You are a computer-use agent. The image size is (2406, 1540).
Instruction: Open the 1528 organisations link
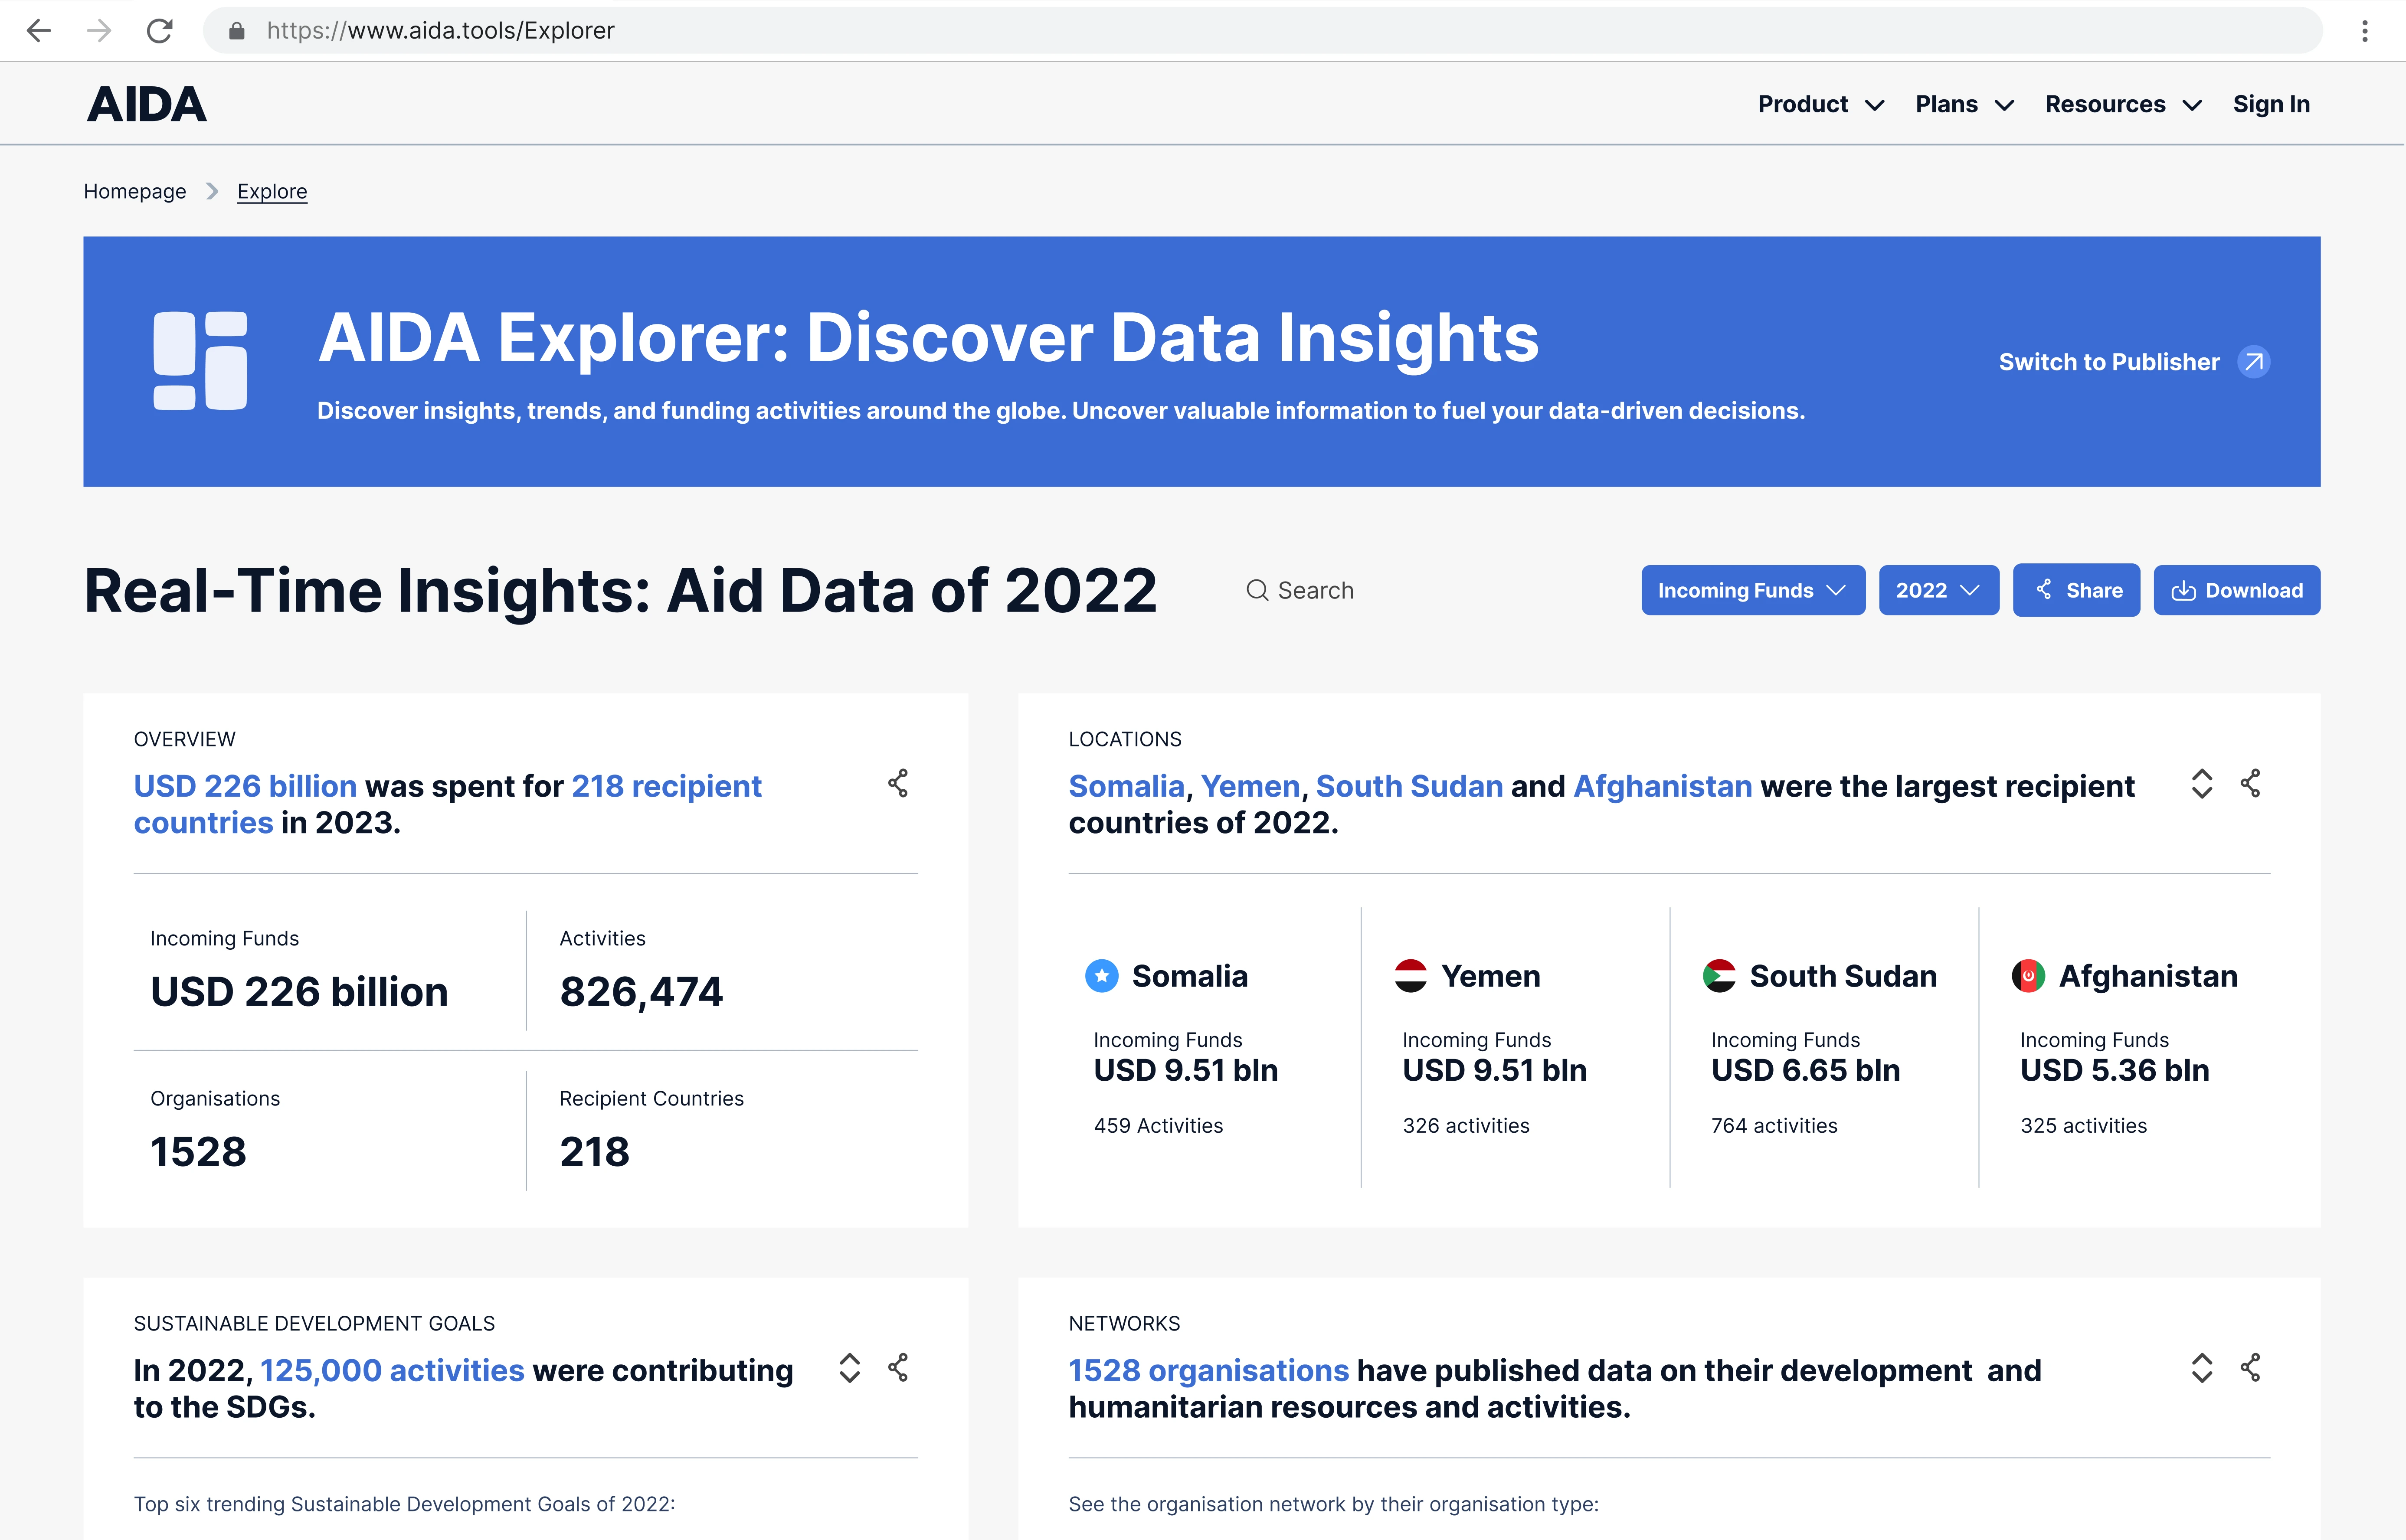coord(1209,1370)
